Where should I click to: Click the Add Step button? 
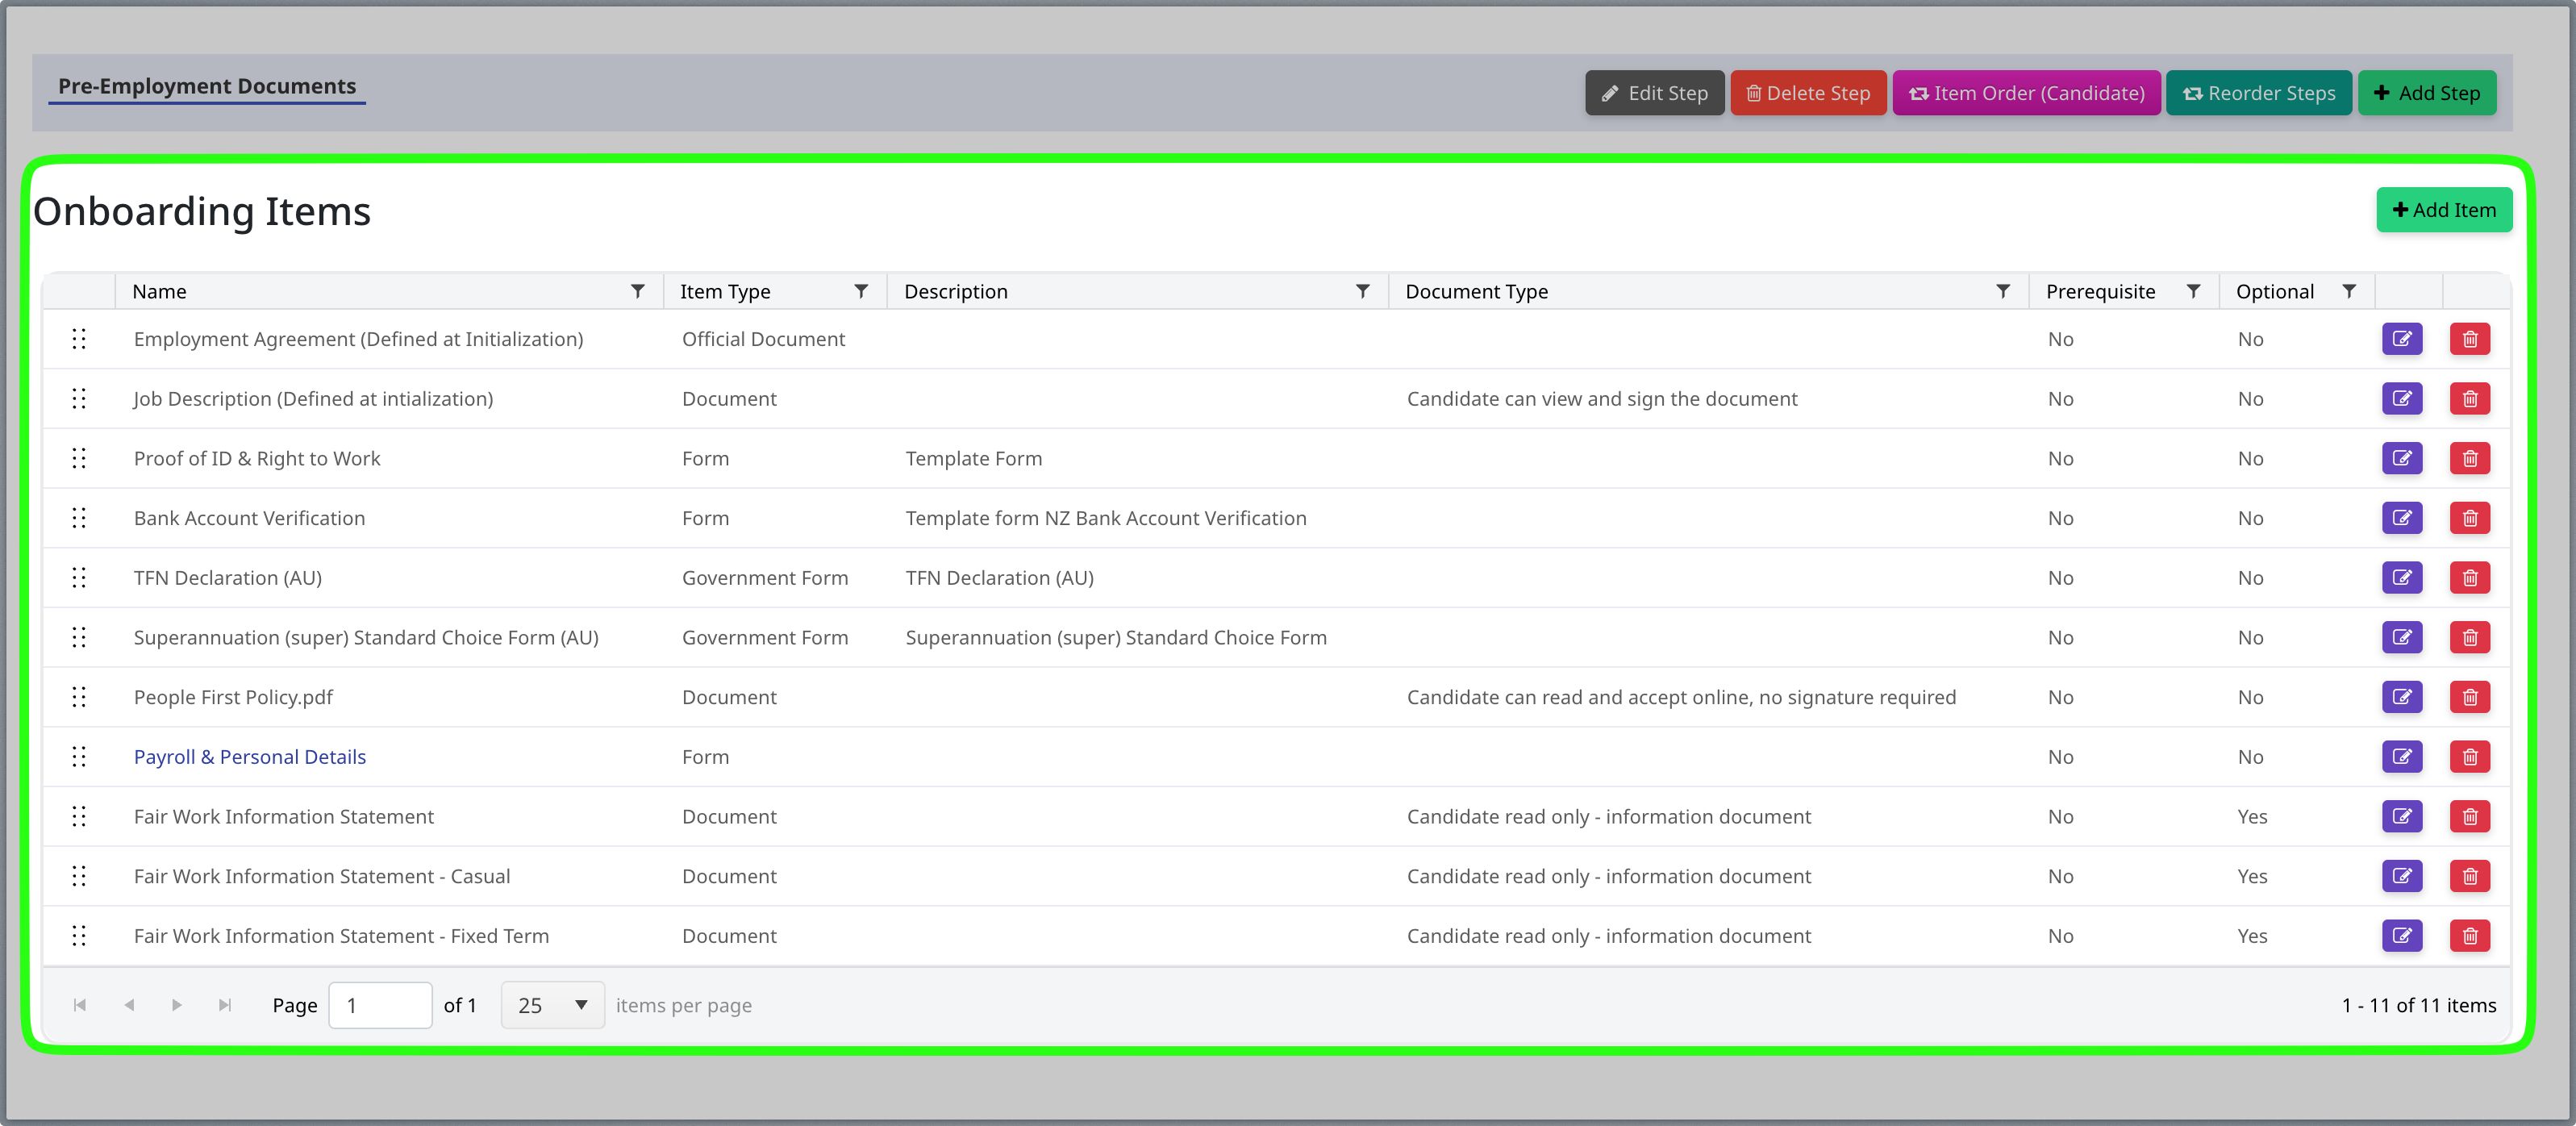click(x=2427, y=93)
